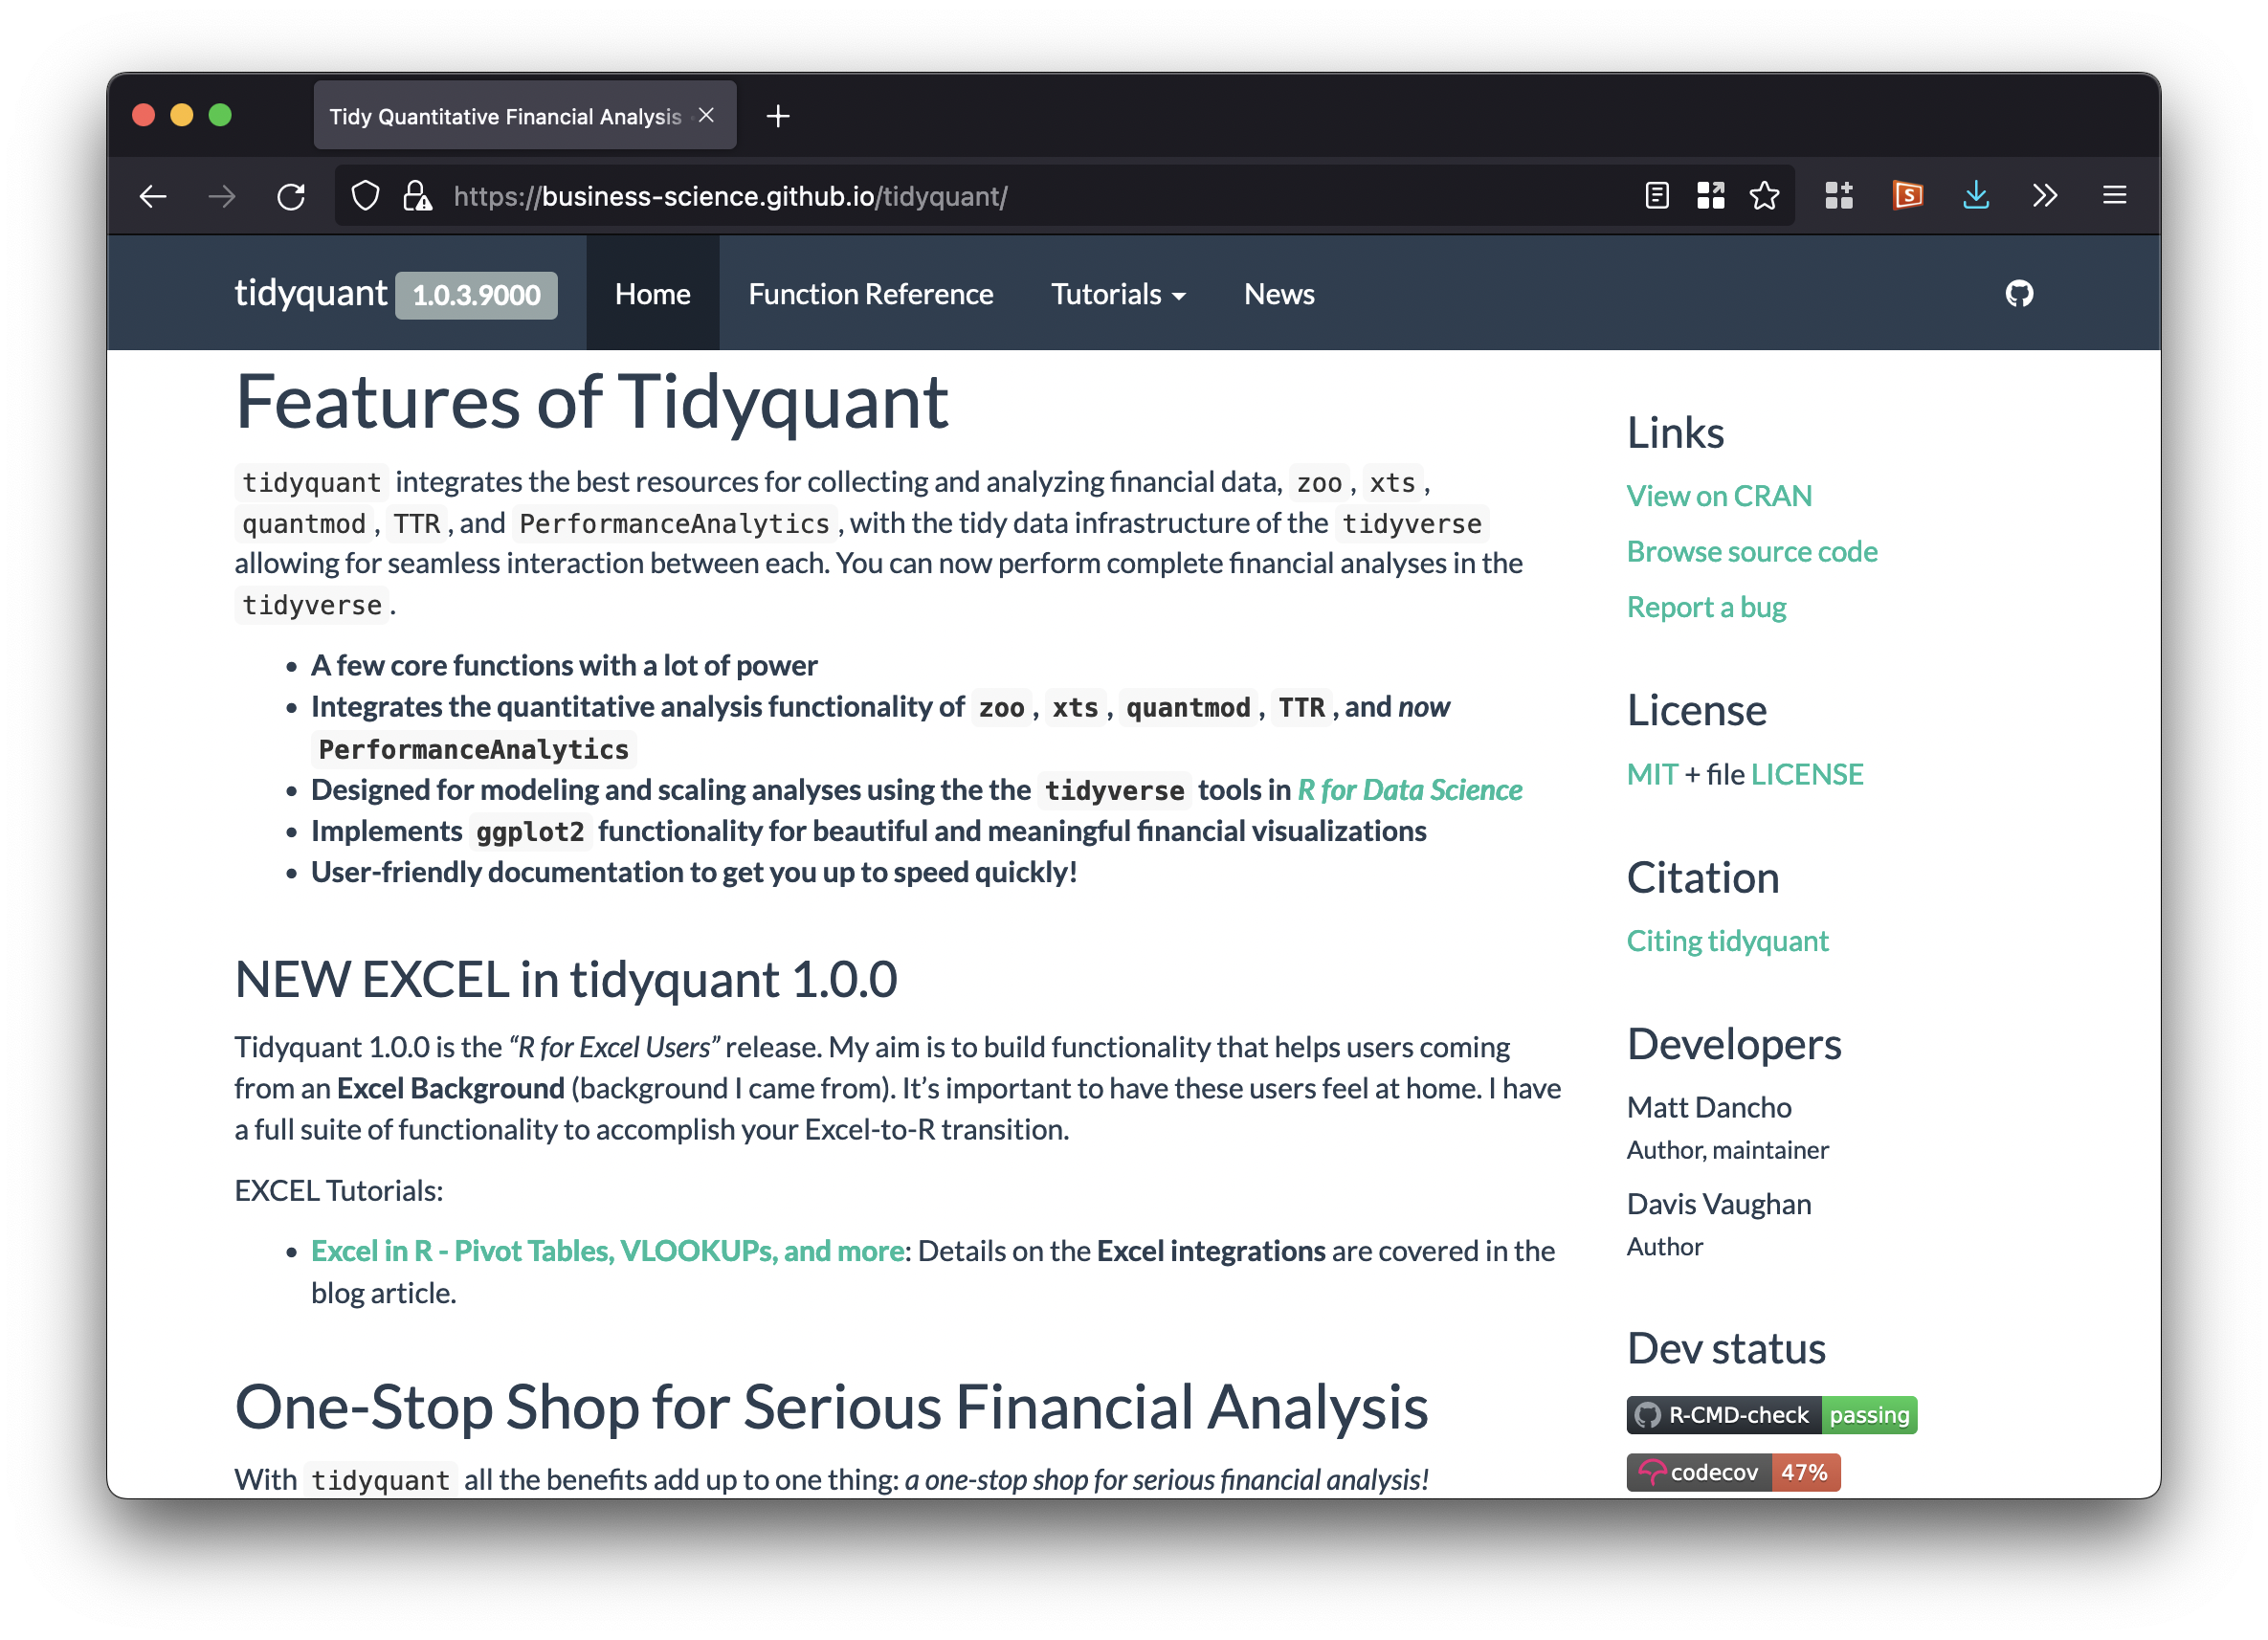
Task: Open the LICENSE file link
Action: (x=1807, y=775)
